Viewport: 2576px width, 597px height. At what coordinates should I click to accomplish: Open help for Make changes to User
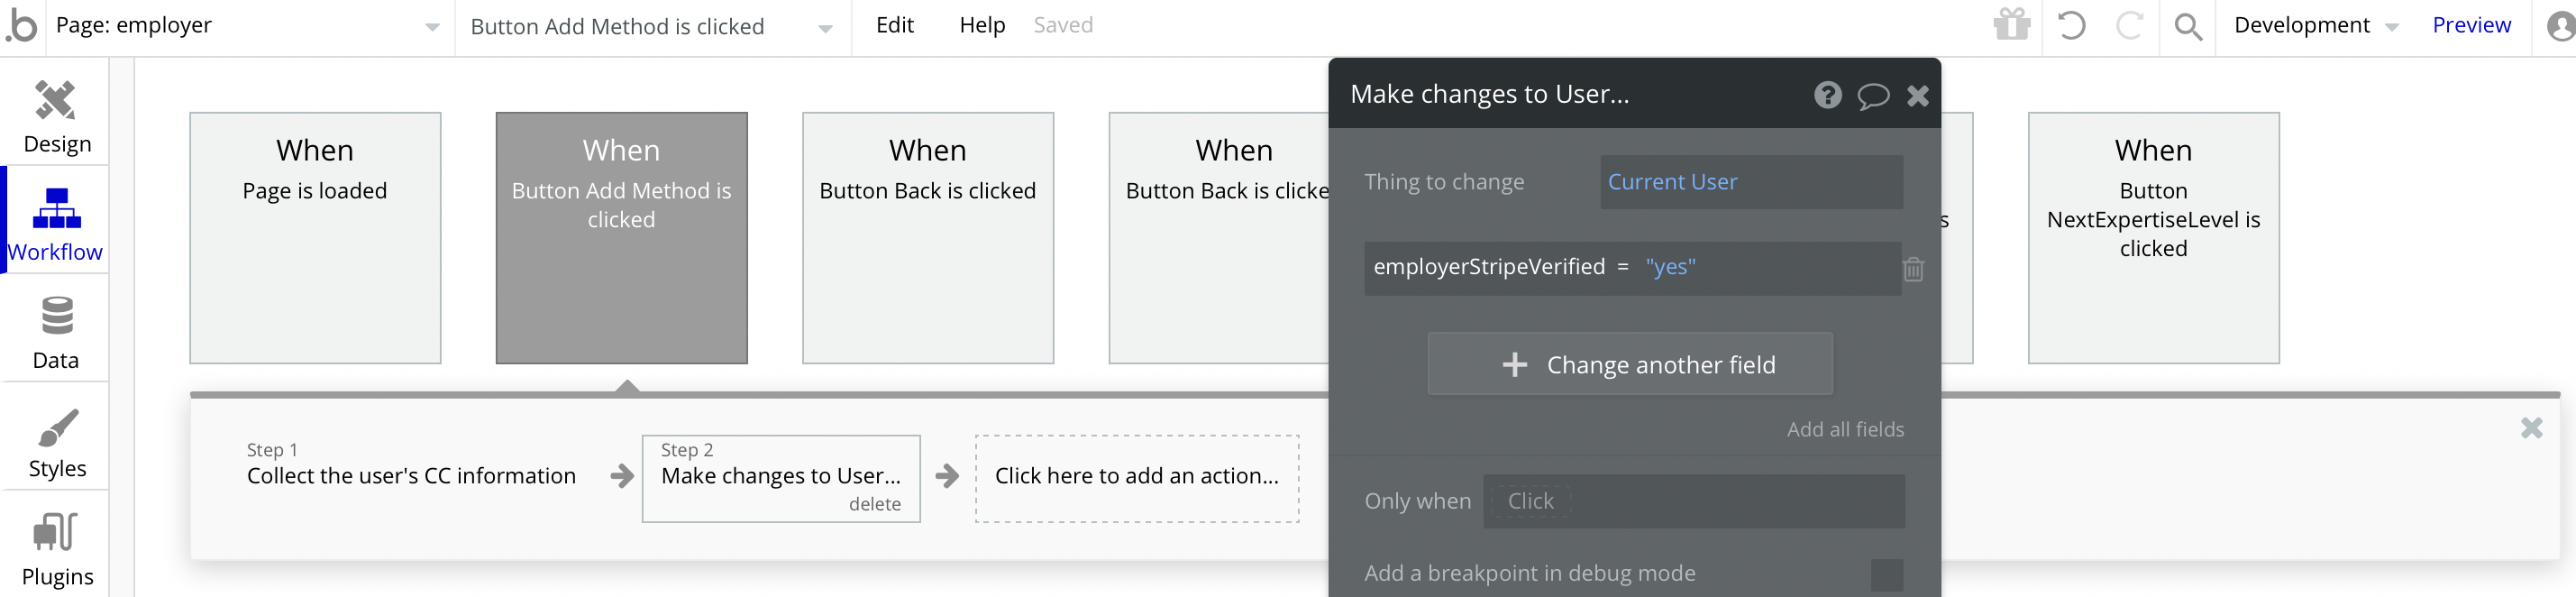point(1827,95)
